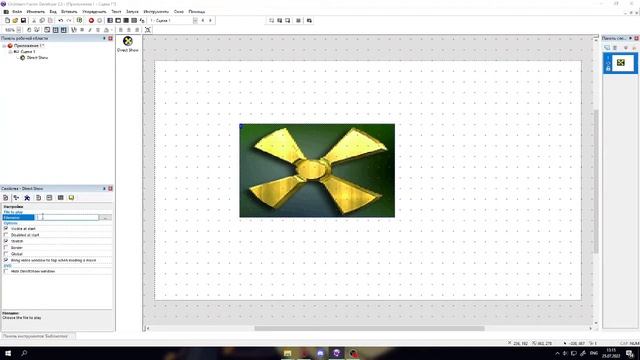Click the Copy icon in toolbar
The image size is (640, 360).
click(42, 20)
